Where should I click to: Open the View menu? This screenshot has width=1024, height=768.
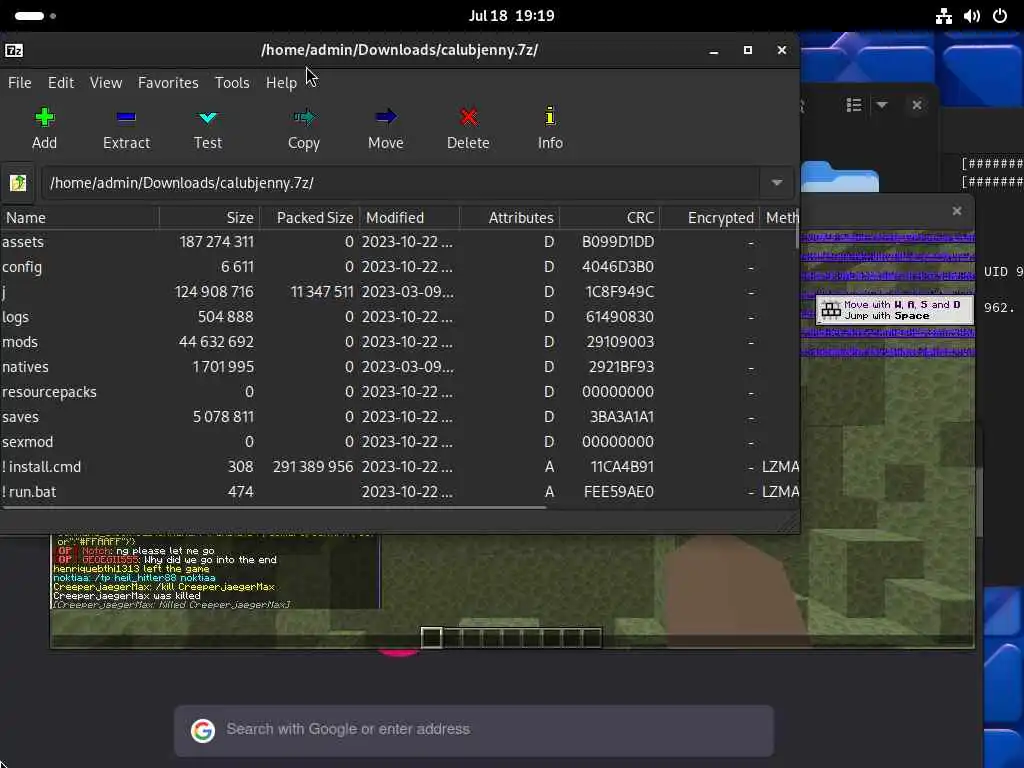pos(106,83)
